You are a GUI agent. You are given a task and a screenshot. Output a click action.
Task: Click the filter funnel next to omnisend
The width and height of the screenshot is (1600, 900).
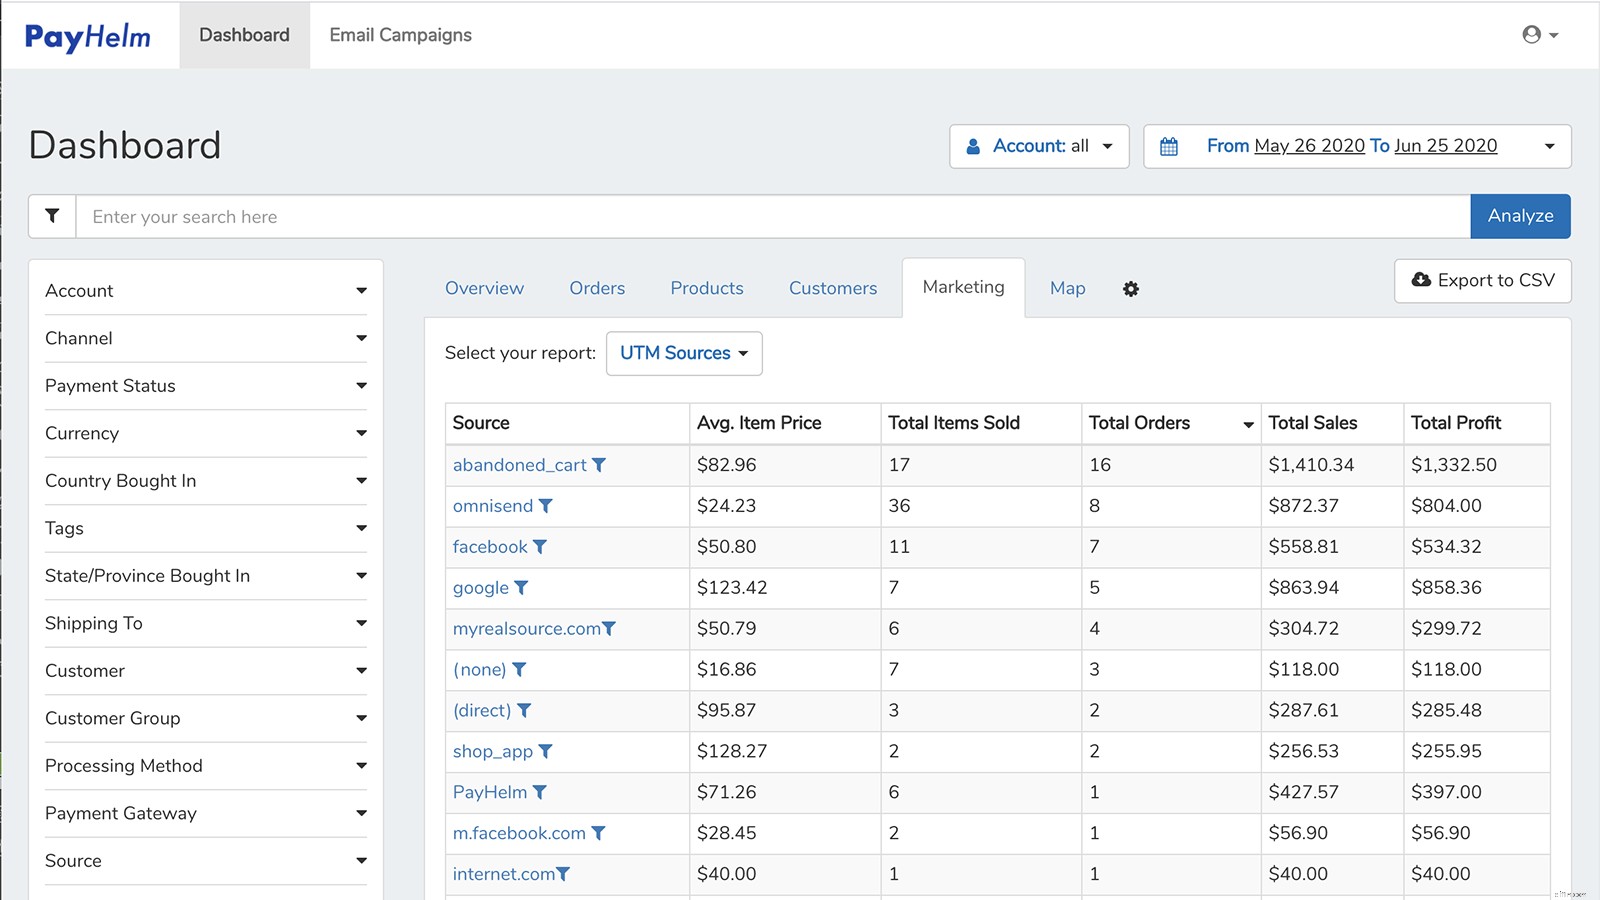coord(545,506)
